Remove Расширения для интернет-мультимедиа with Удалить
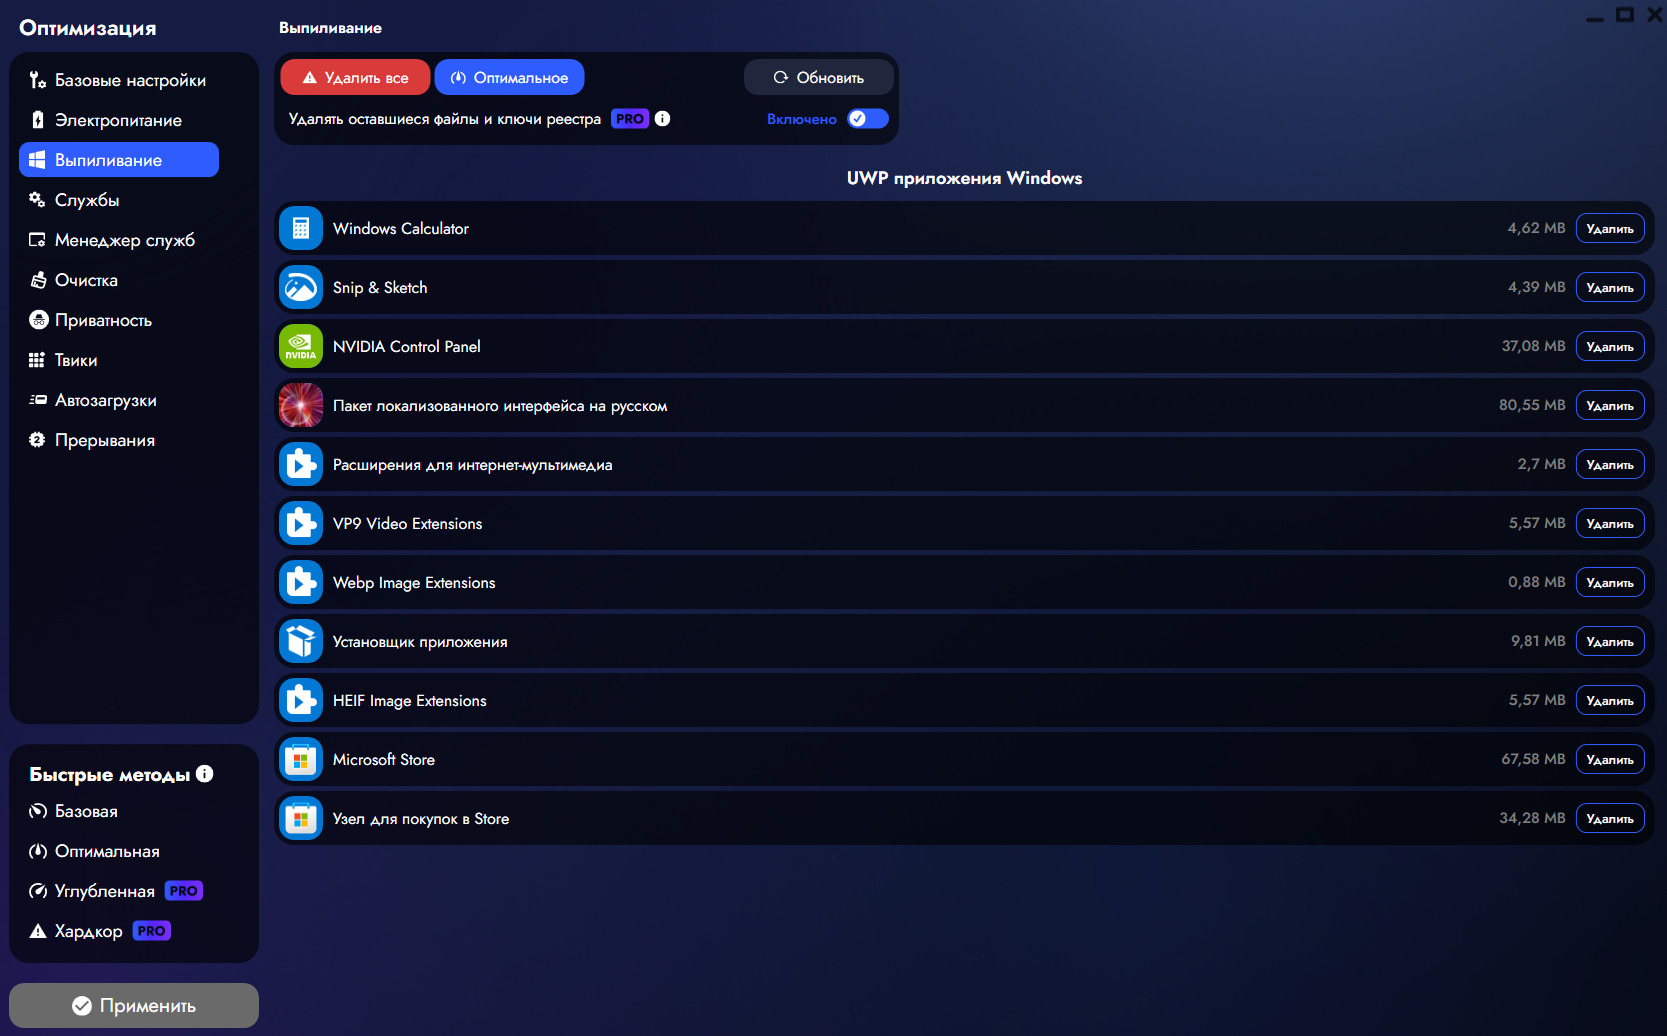The width and height of the screenshot is (1667, 1036). pos(1610,464)
